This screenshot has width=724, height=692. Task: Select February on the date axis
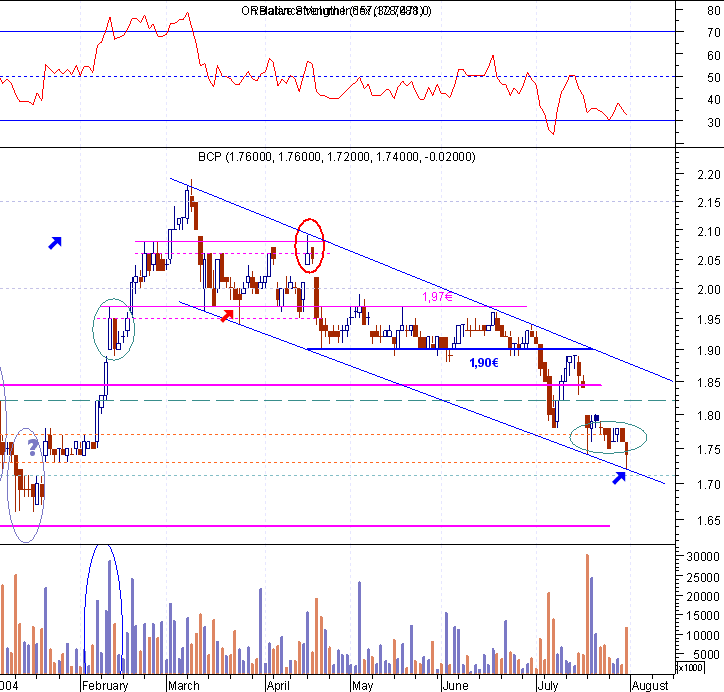[x=105, y=686]
